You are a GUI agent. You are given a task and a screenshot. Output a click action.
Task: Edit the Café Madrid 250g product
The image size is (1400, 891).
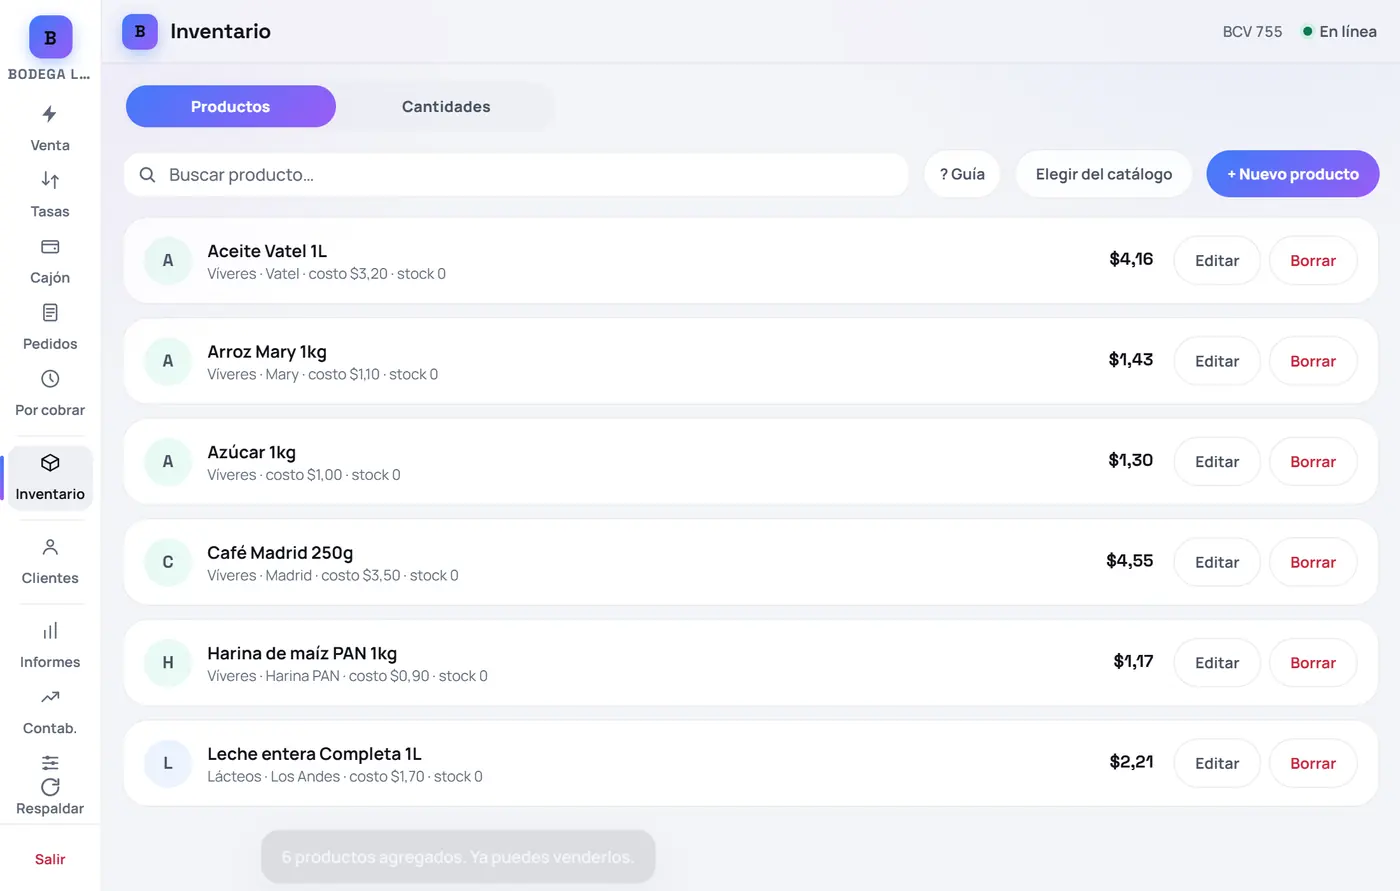tap(1217, 562)
